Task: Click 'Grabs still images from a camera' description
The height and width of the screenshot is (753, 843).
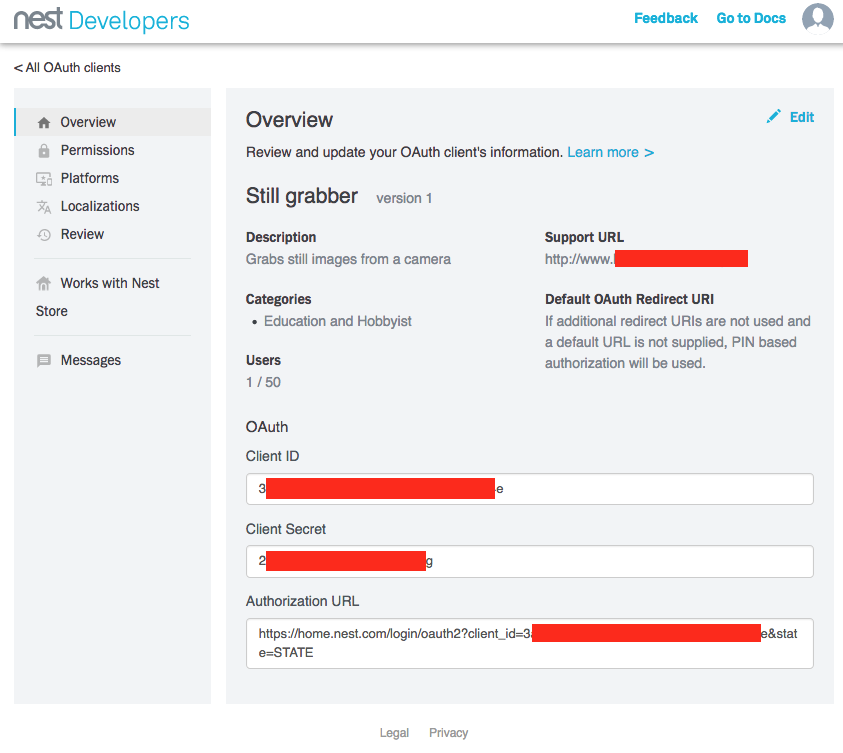Action: click(348, 259)
